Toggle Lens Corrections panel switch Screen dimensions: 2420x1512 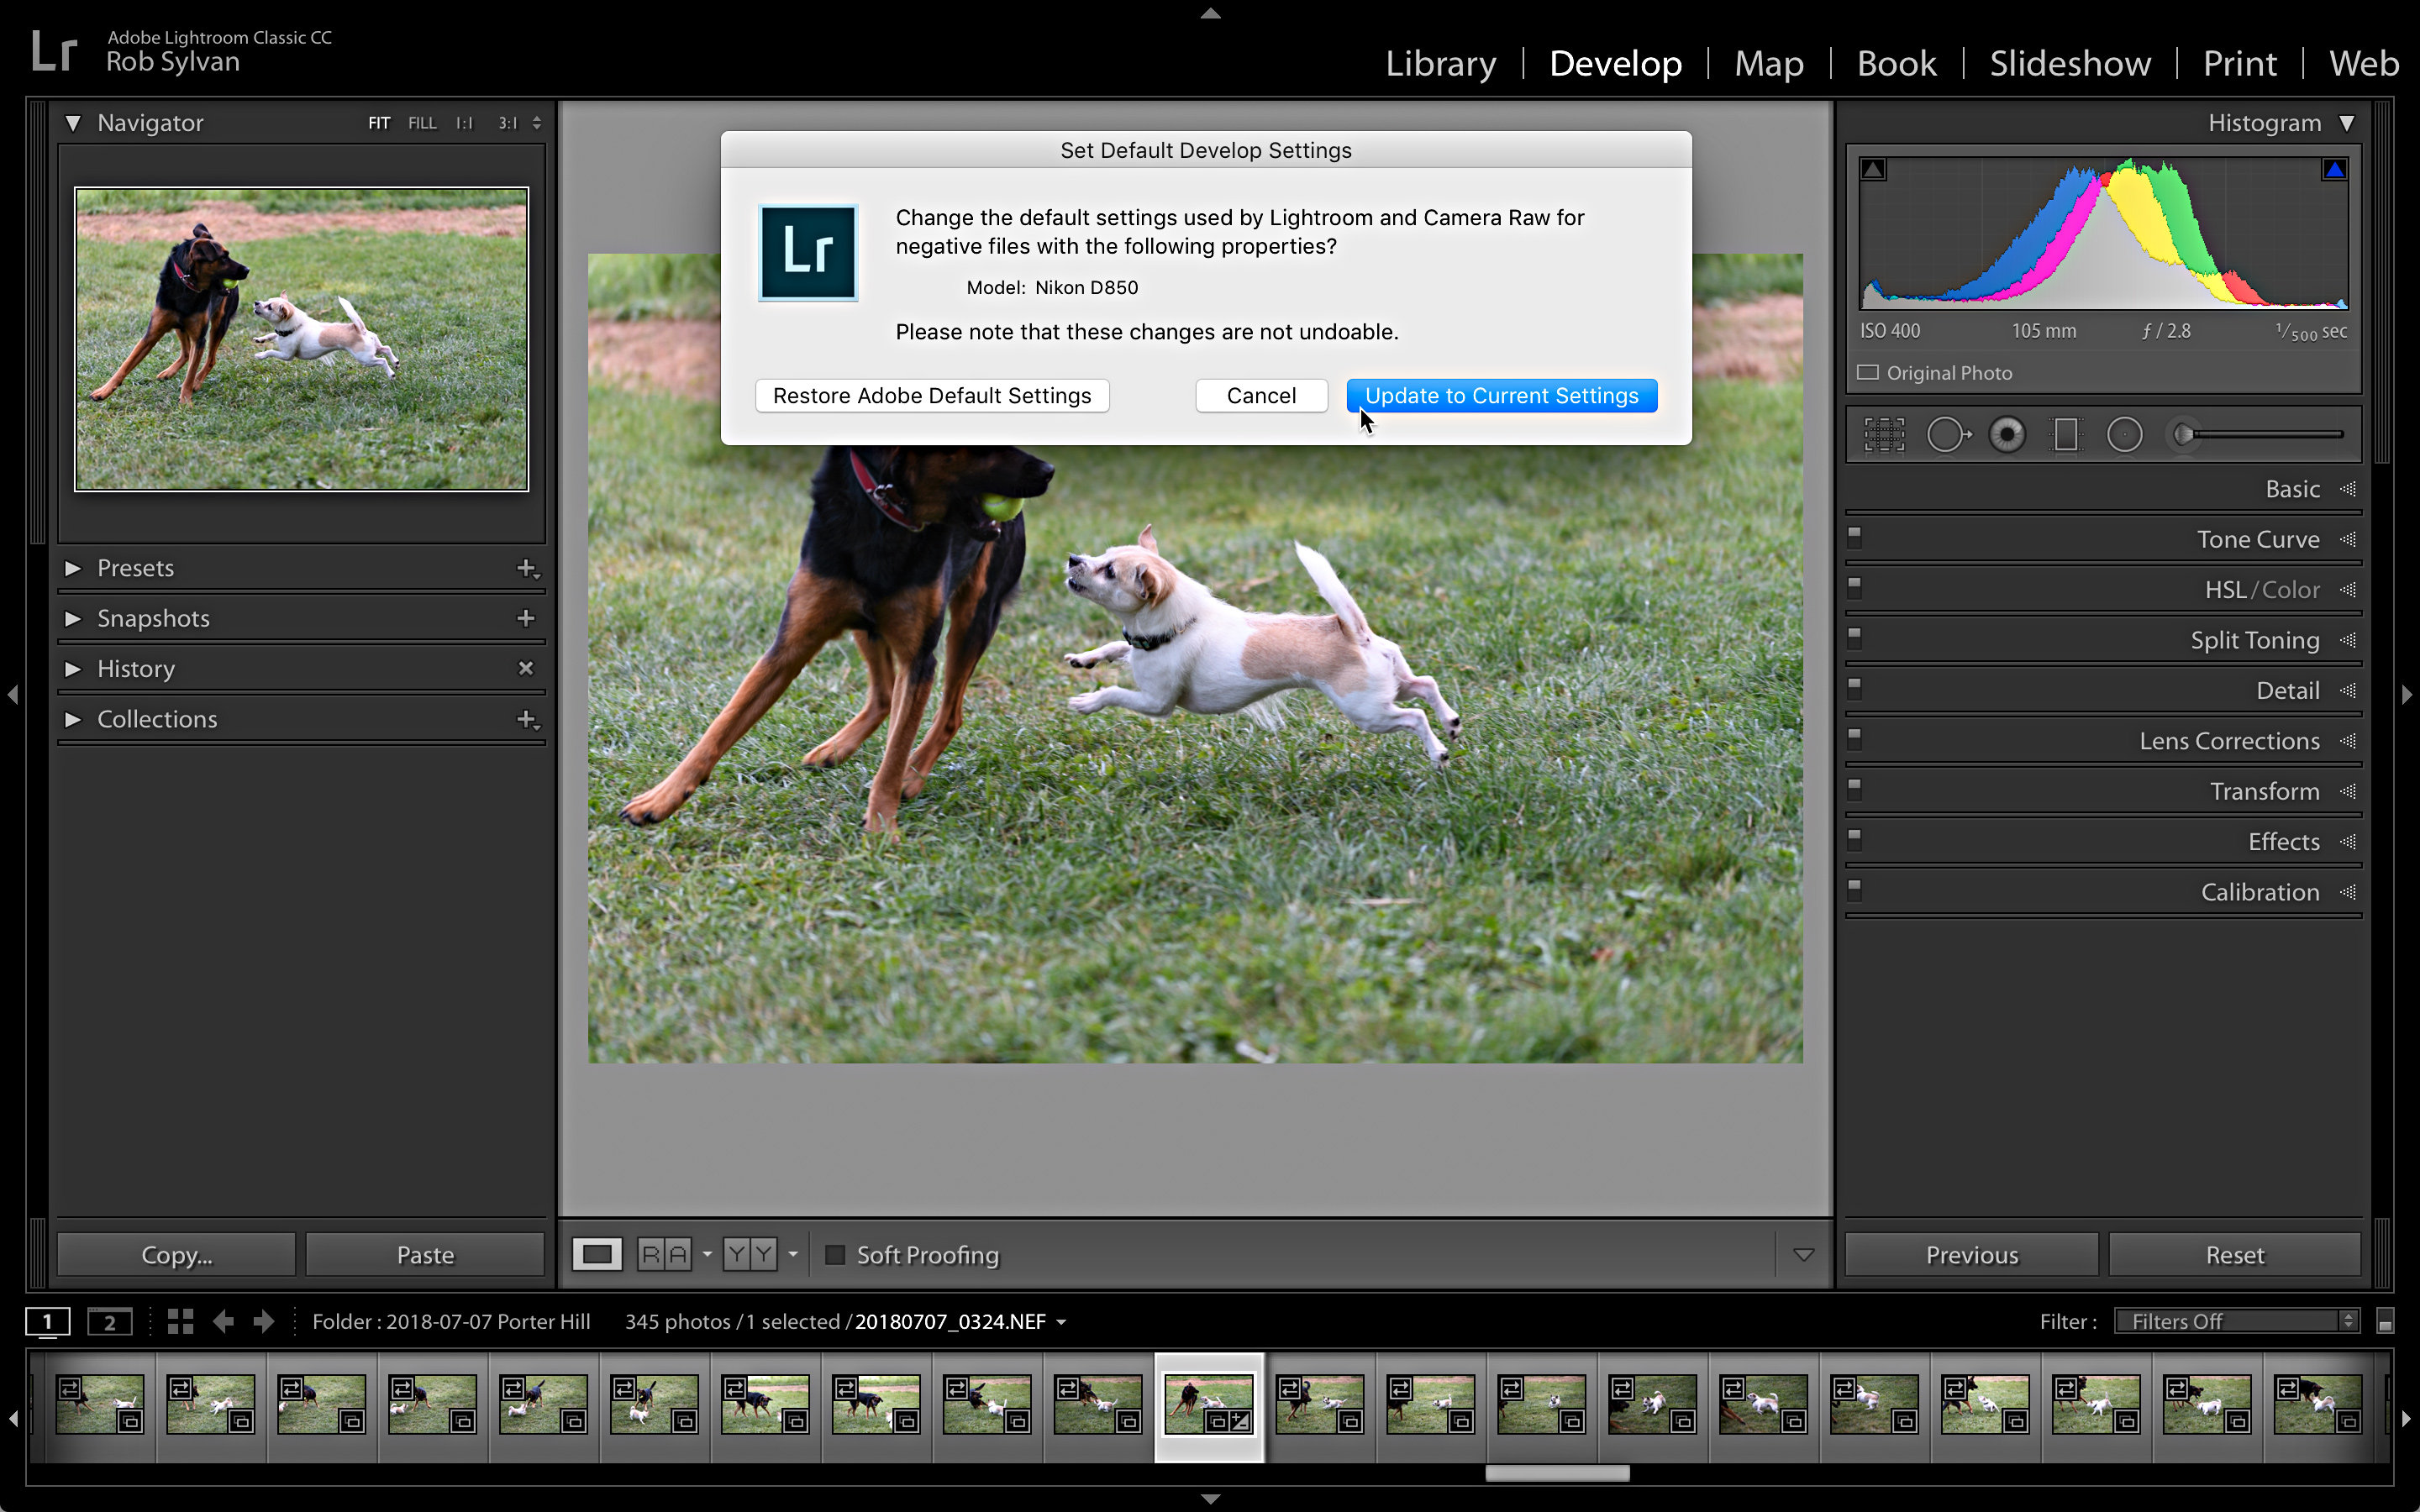click(x=1854, y=738)
